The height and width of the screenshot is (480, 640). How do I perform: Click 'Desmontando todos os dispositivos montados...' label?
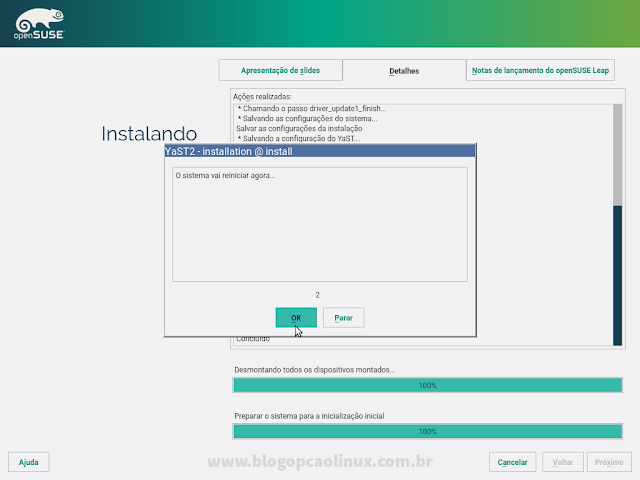click(315, 370)
